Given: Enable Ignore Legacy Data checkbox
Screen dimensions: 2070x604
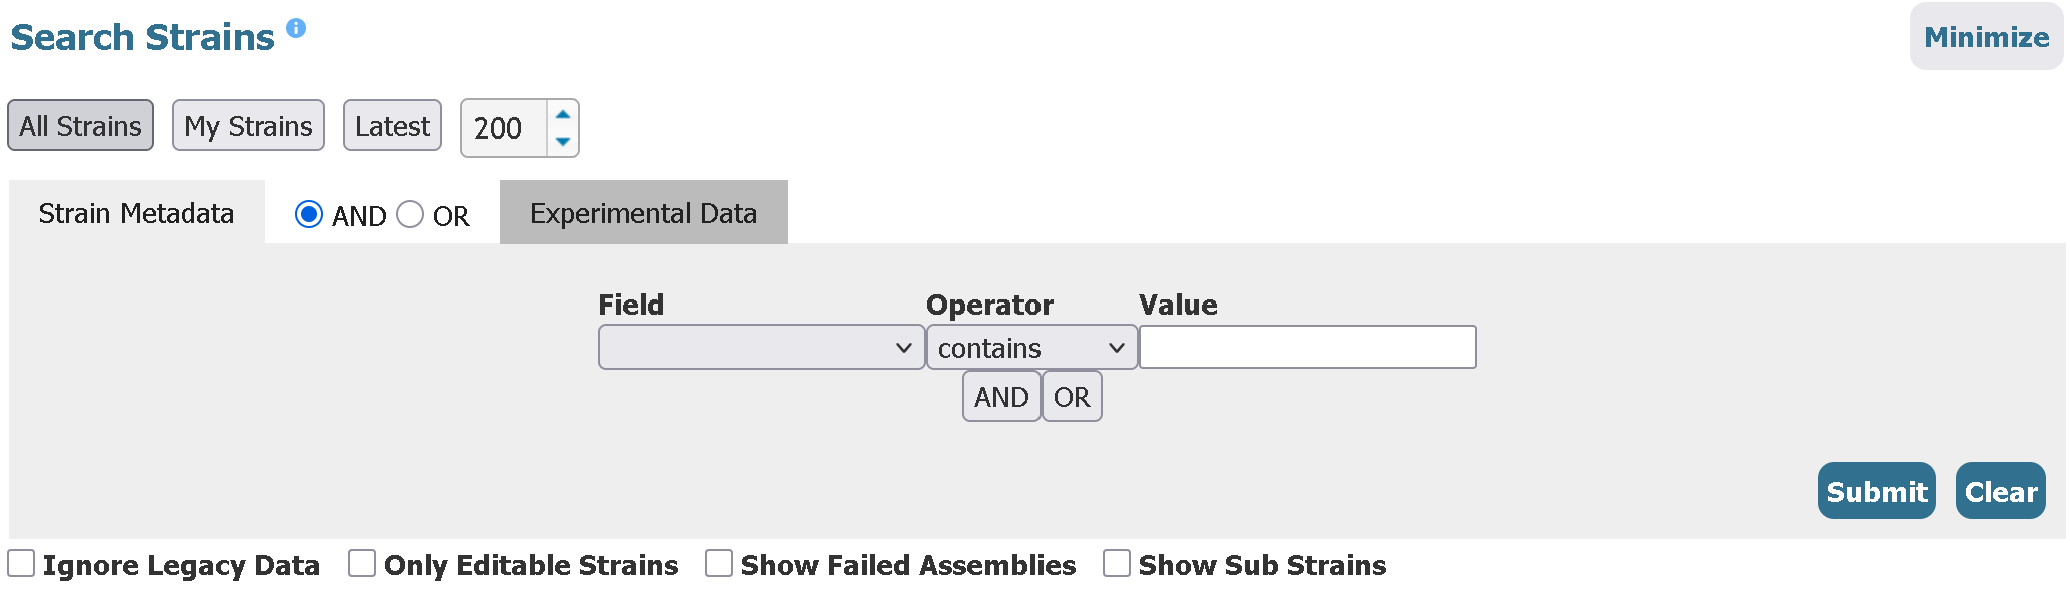Looking at the screenshot, I should pos(21,563).
